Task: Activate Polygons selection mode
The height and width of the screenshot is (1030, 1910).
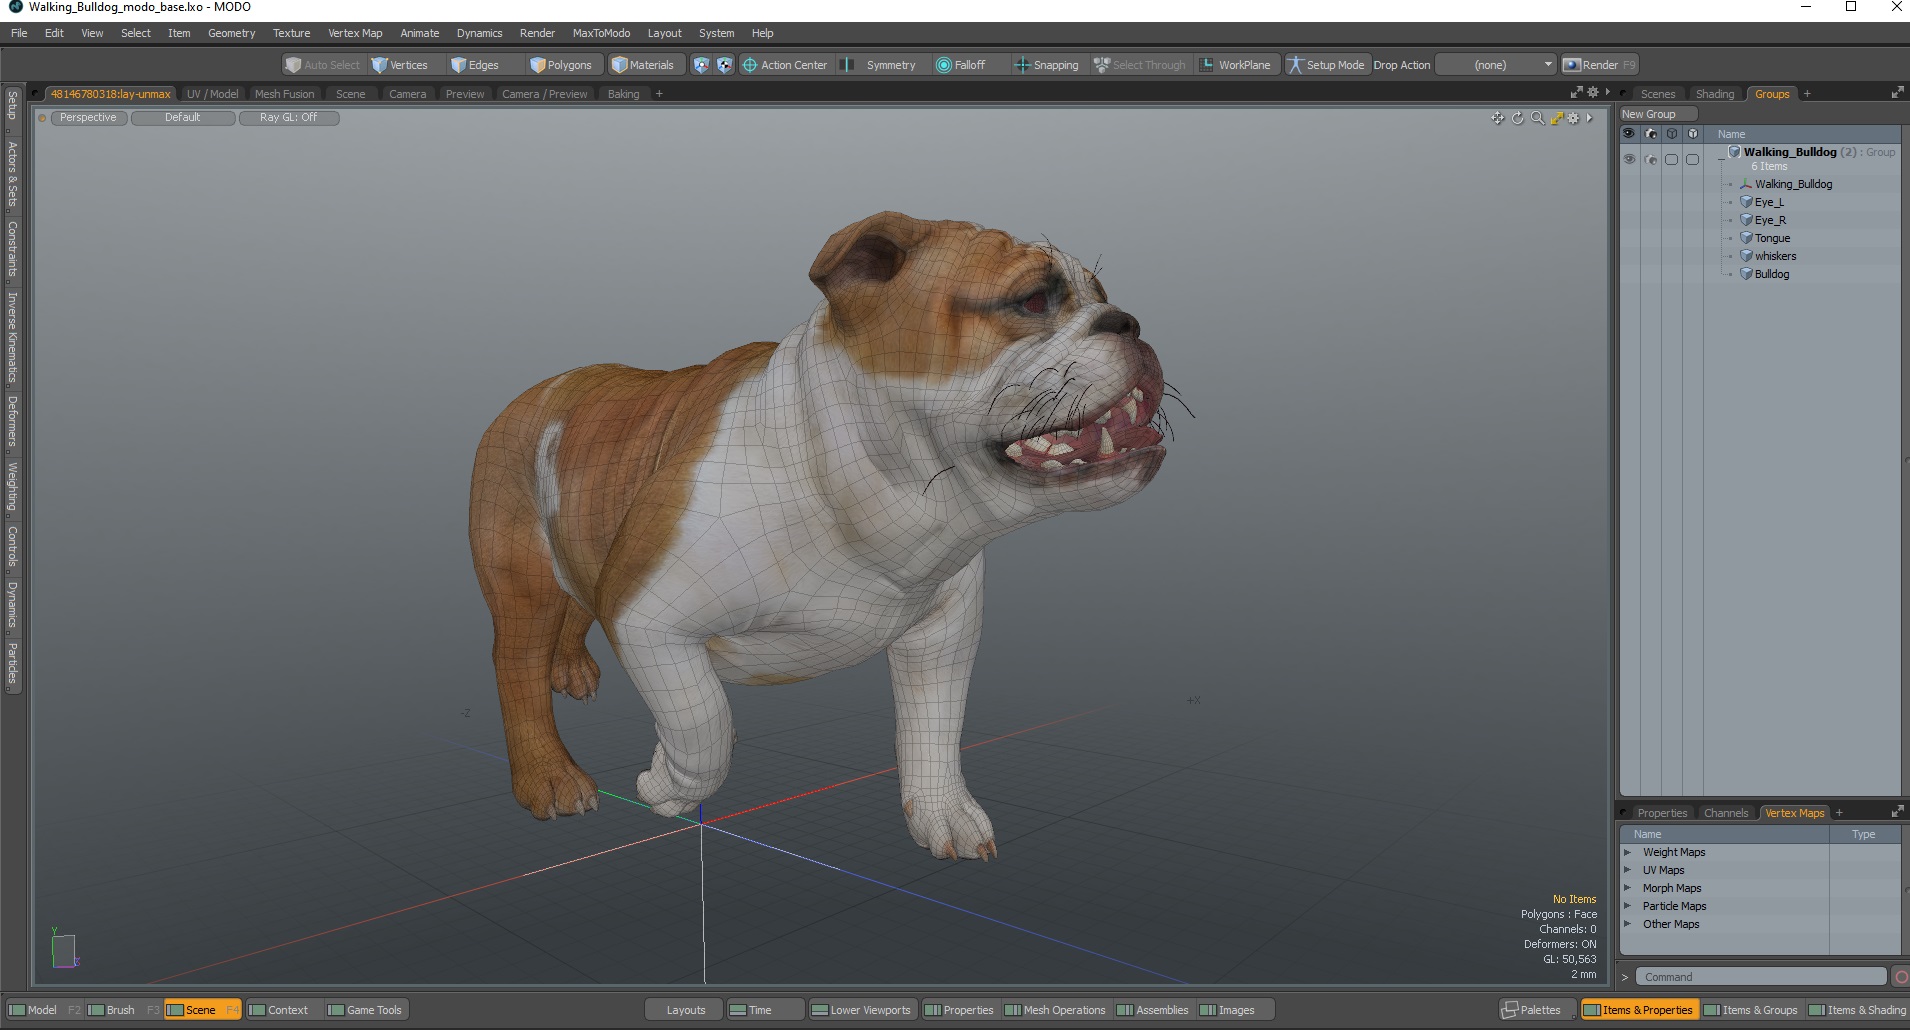Action: [x=562, y=65]
